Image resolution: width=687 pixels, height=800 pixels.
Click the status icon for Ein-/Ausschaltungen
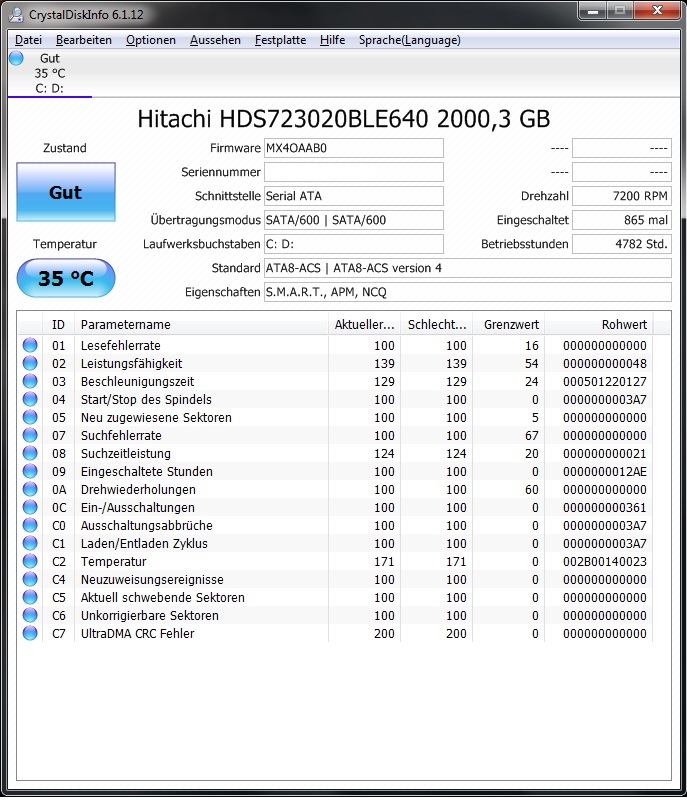(30, 507)
